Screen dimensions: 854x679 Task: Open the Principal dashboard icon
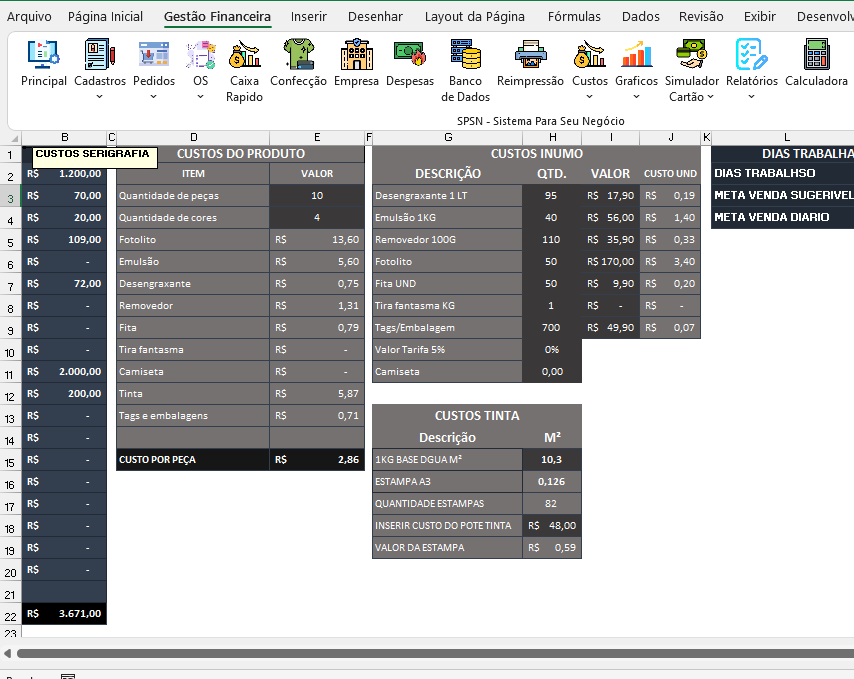coord(43,54)
